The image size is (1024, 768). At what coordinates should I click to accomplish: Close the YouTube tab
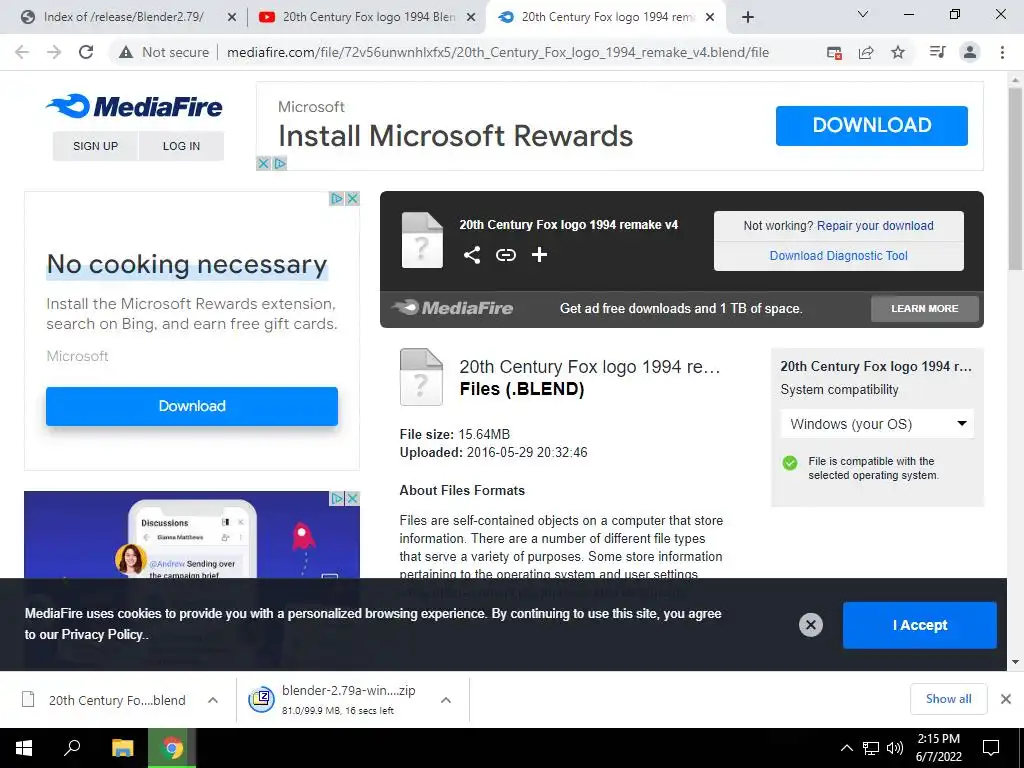pos(471,18)
